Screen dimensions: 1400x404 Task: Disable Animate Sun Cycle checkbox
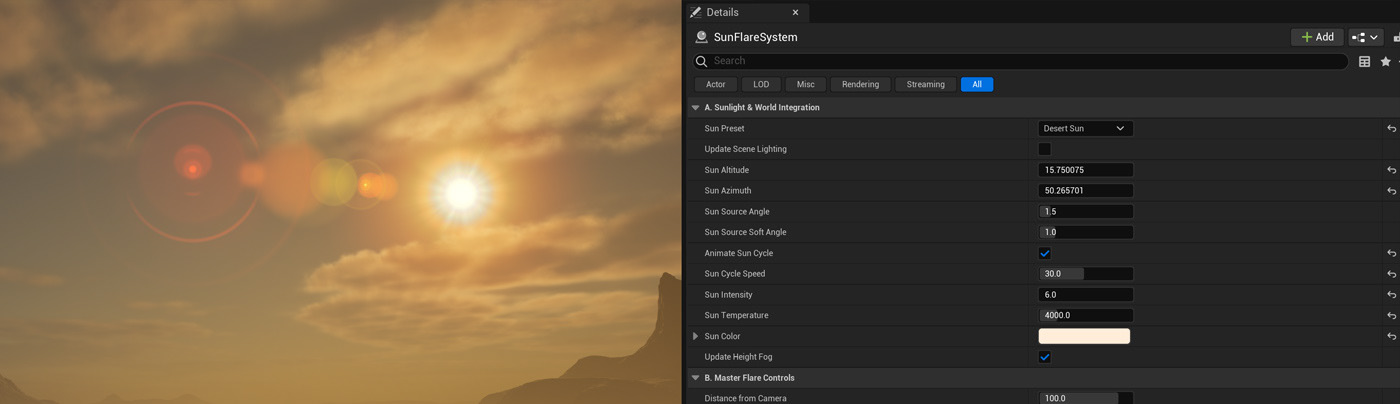(1044, 253)
